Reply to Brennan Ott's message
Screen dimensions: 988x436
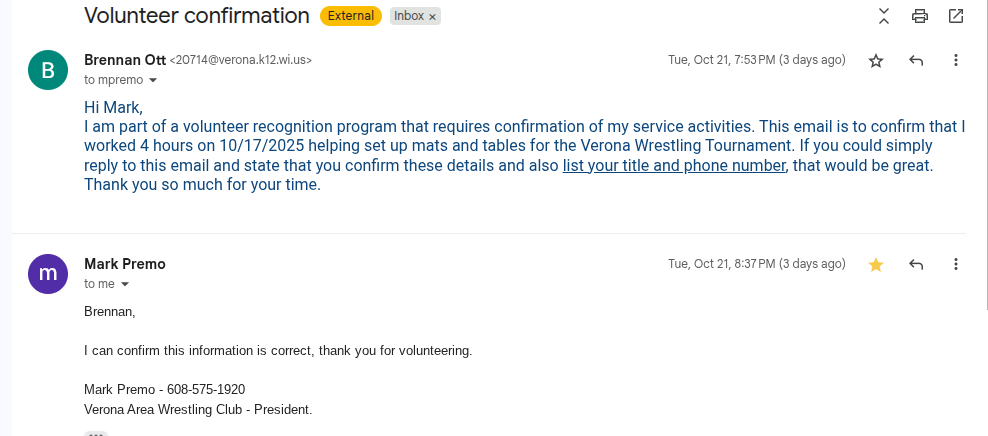pyautogui.click(x=916, y=61)
